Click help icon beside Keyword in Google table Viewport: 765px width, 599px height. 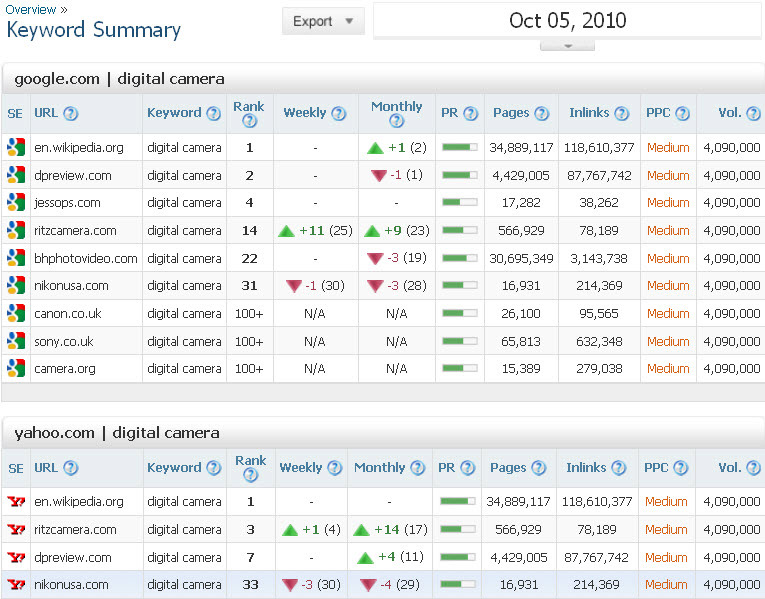[x=213, y=114]
